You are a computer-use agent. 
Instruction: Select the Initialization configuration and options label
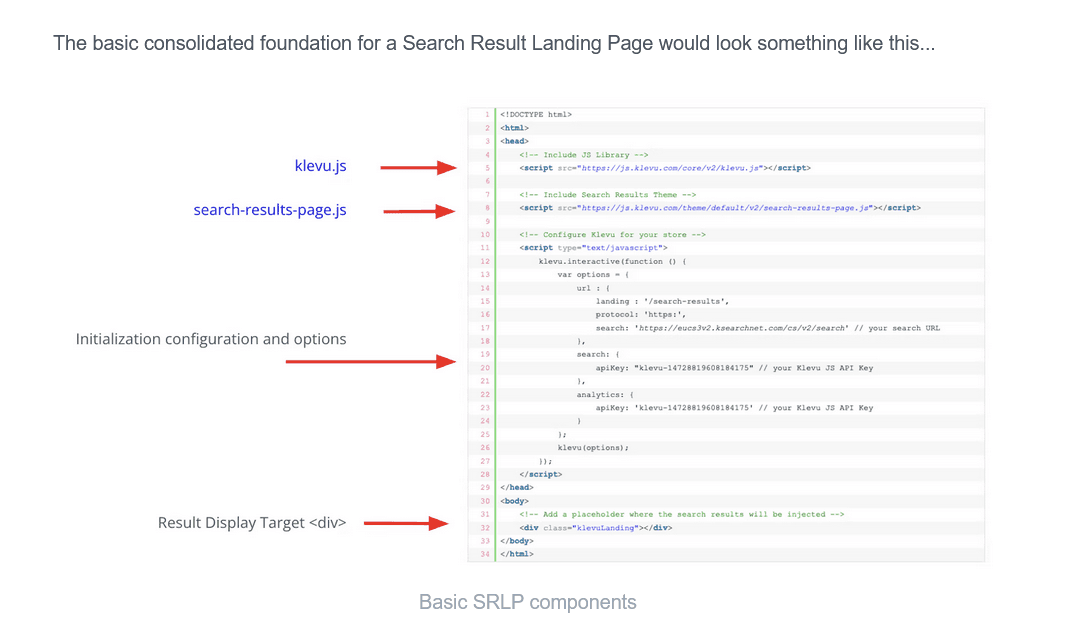pos(211,339)
